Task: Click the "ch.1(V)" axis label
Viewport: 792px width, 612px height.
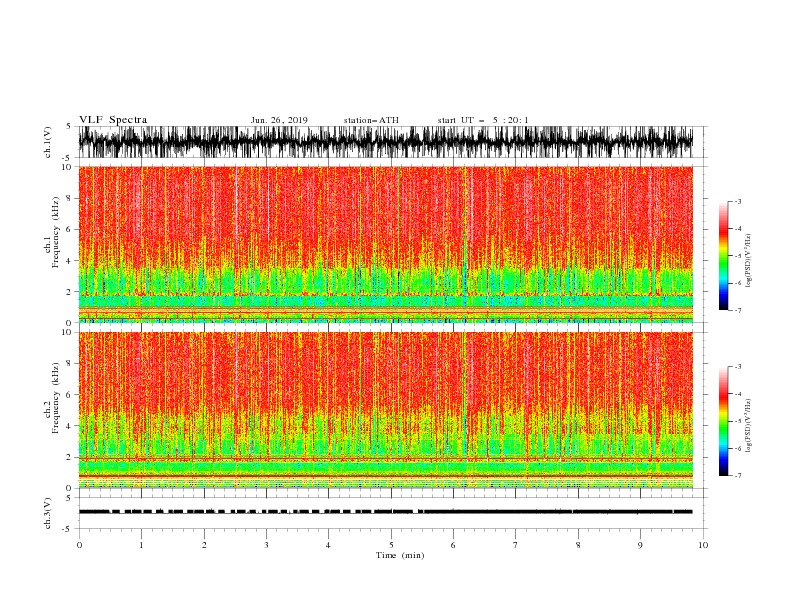Action: pos(48,142)
